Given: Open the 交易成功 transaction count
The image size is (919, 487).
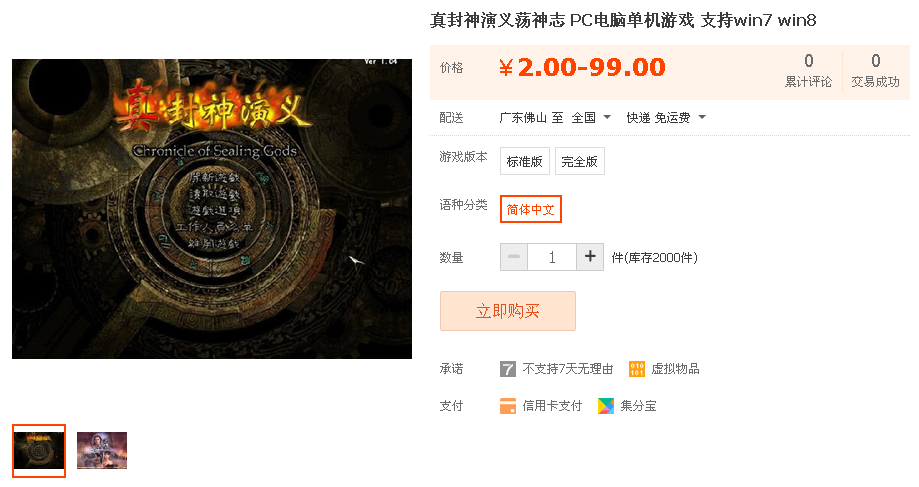Looking at the screenshot, I should (x=875, y=71).
